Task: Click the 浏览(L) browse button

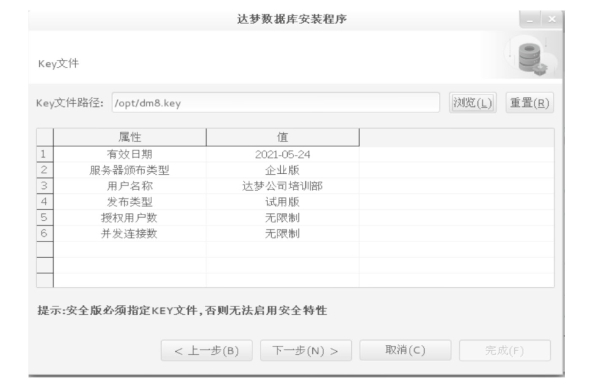Action: click(x=472, y=103)
